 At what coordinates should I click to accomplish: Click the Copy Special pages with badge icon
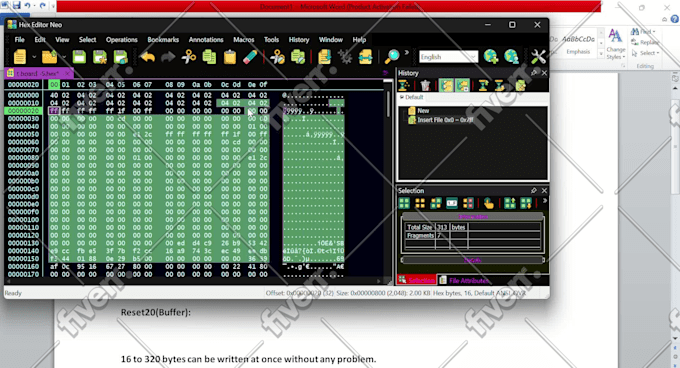coord(298,57)
